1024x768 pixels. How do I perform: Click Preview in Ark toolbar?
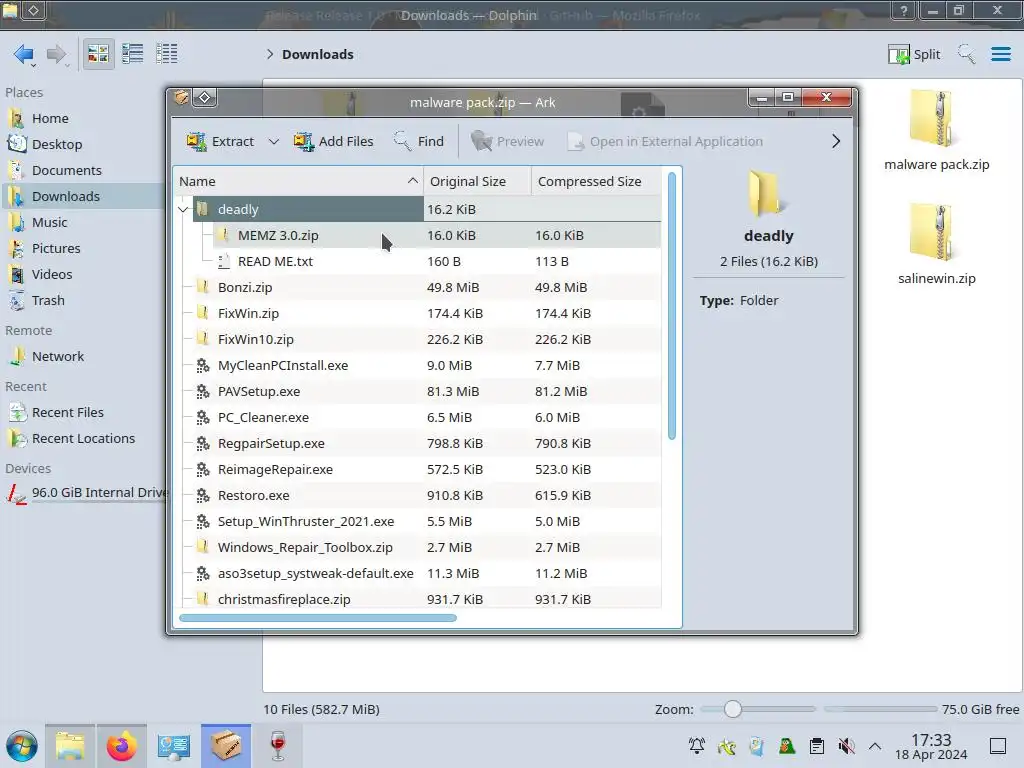[507, 141]
